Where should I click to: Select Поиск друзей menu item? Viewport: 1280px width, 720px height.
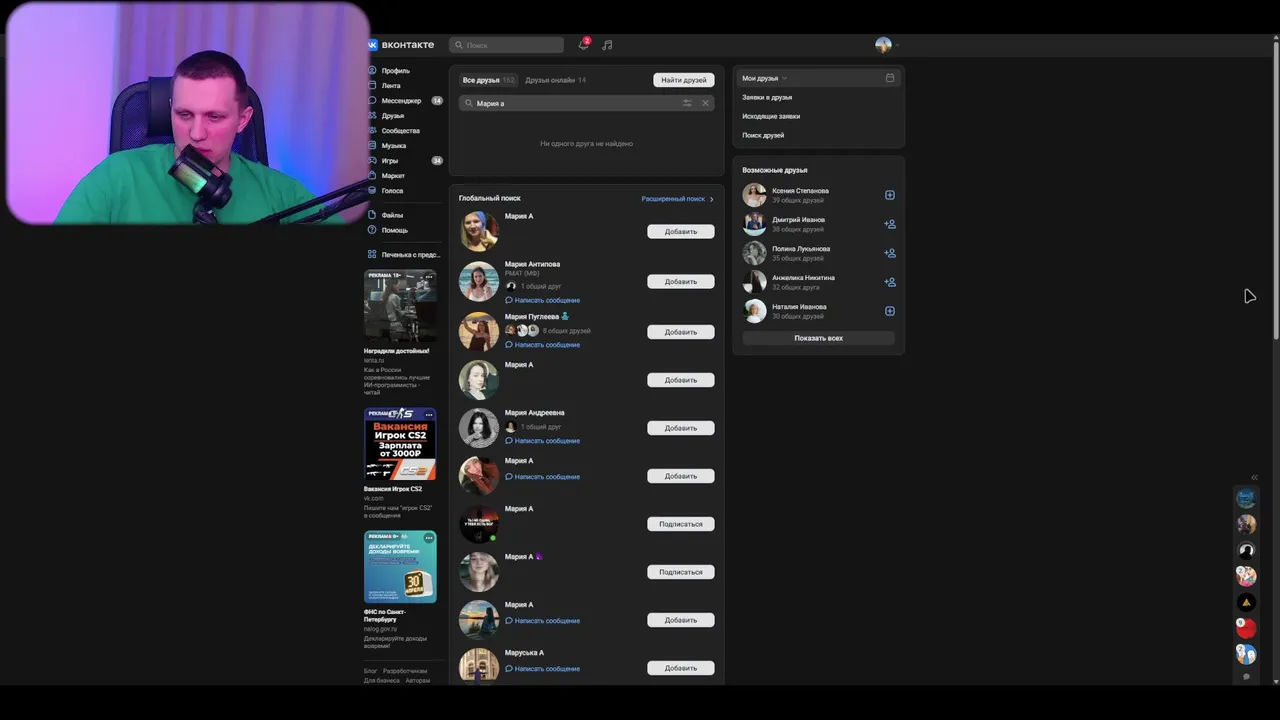[763, 135]
